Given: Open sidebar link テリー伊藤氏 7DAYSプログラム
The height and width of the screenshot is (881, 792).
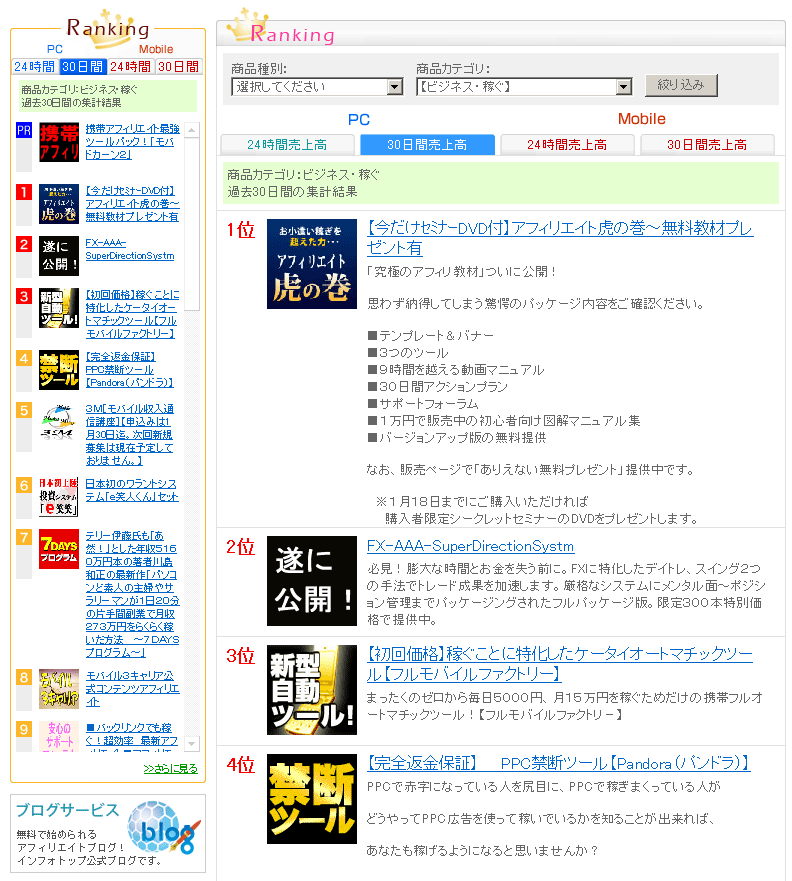Looking at the screenshot, I should [x=132, y=594].
